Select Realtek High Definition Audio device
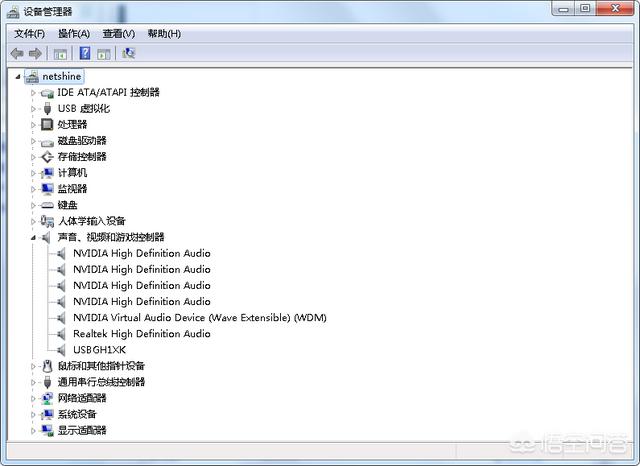Image resolution: width=640 pixels, height=466 pixels. [142, 334]
